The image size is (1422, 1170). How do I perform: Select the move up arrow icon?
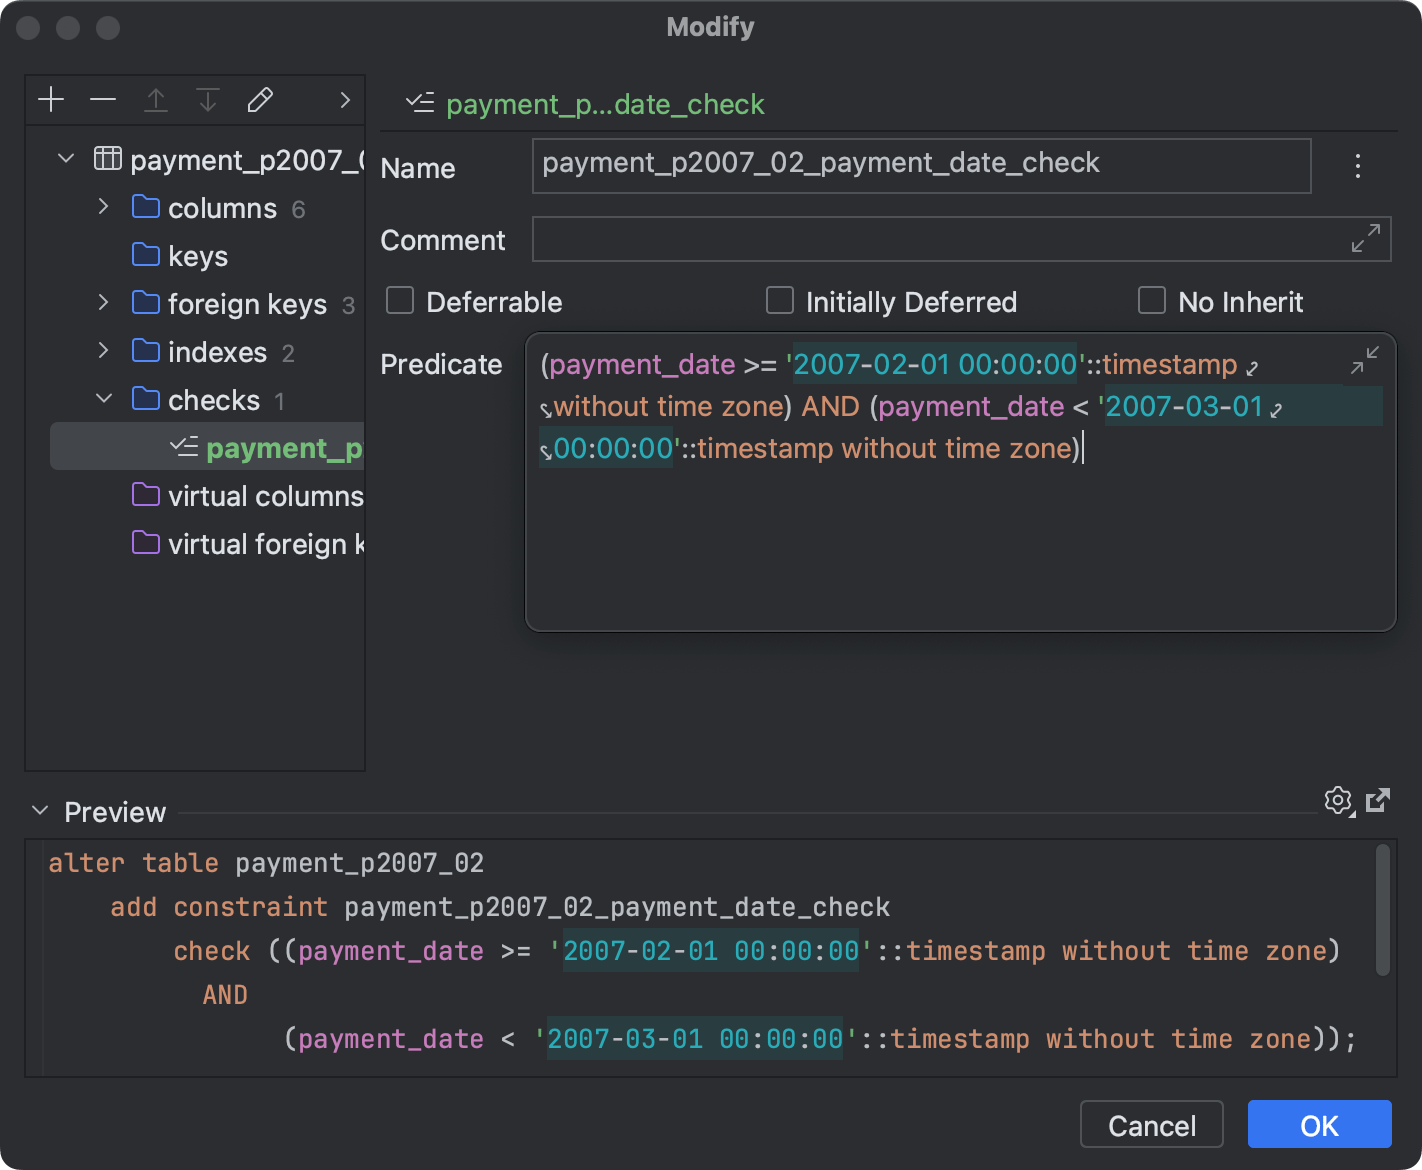(156, 99)
